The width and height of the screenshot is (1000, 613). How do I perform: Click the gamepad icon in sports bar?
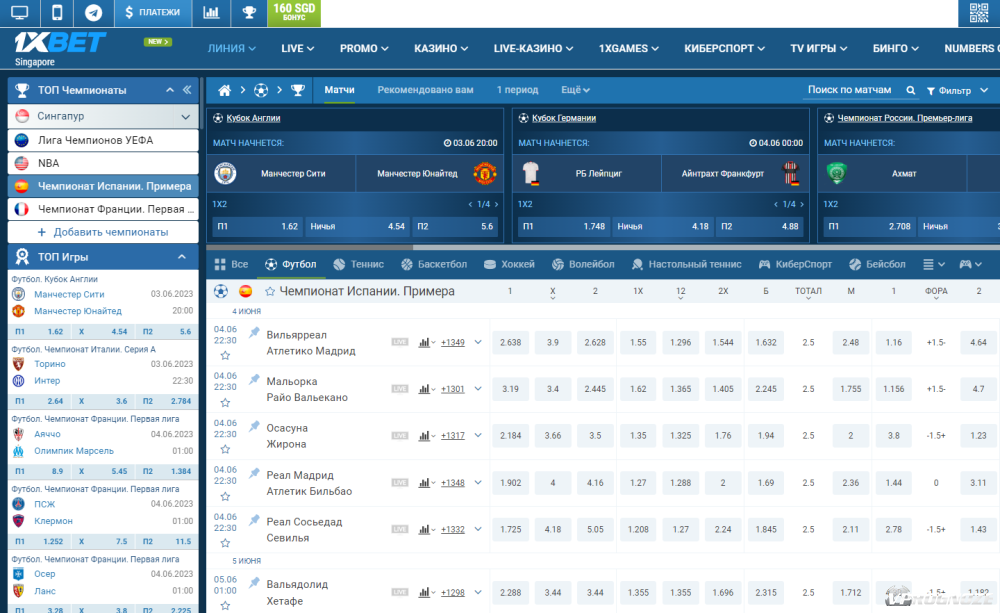(966, 264)
